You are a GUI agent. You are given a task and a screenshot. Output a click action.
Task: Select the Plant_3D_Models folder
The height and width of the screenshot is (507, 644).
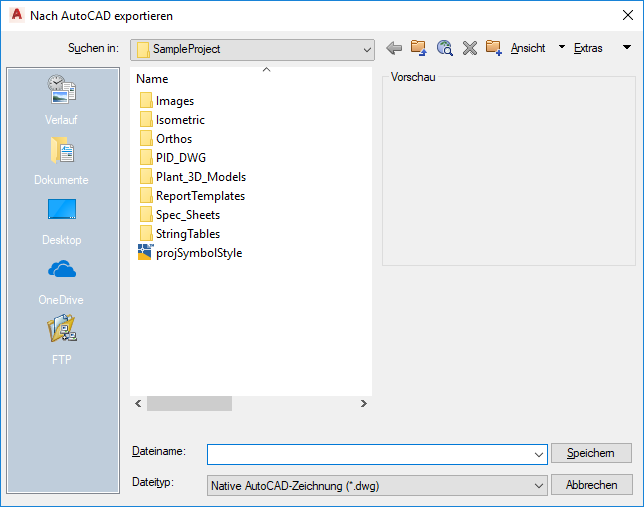tap(193, 177)
